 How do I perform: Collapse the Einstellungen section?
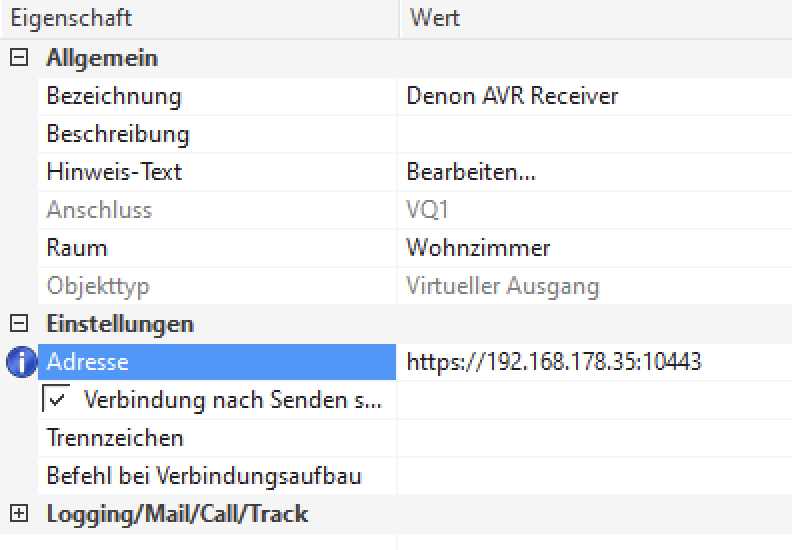coord(18,324)
